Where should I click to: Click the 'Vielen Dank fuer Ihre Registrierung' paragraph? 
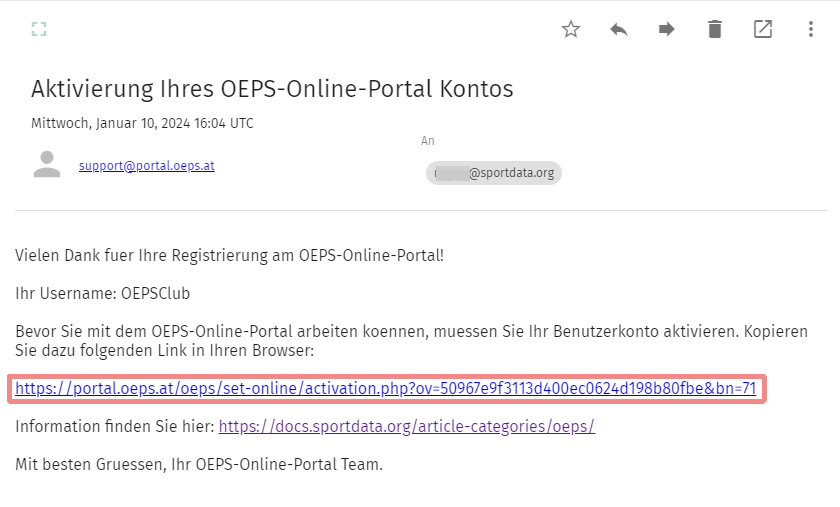tap(229, 255)
